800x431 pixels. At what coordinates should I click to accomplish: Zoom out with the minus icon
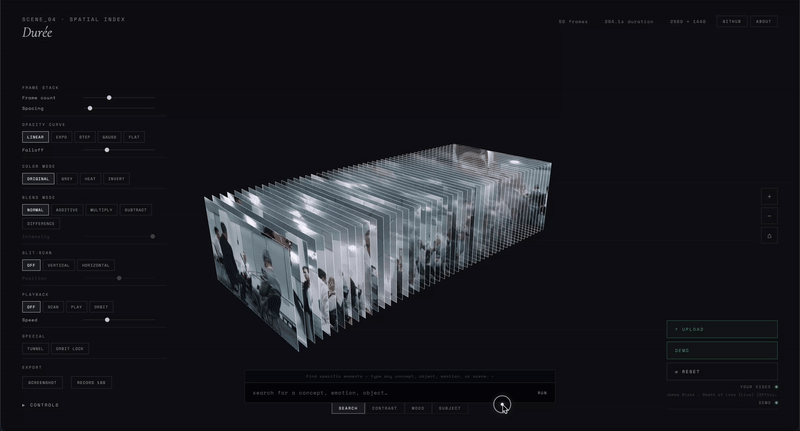(x=769, y=216)
